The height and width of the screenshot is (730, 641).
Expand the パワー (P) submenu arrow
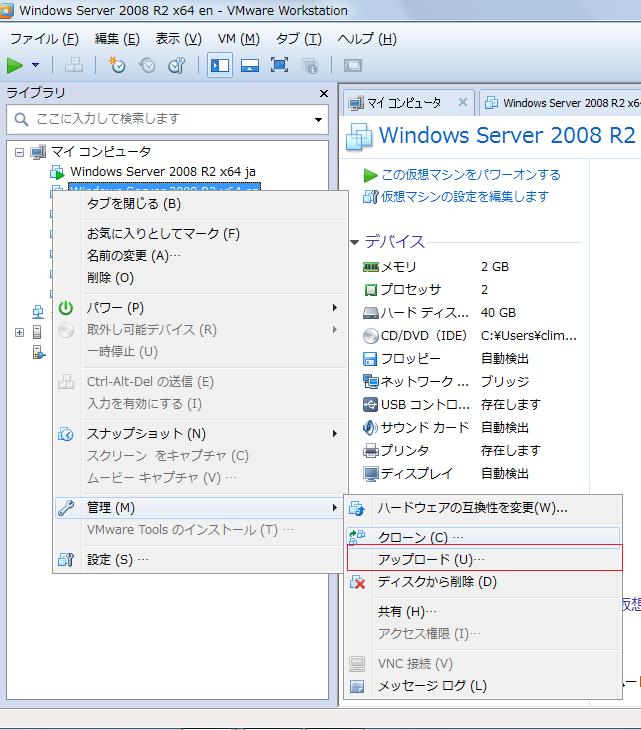pyautogui.click(x=335, y=308)
